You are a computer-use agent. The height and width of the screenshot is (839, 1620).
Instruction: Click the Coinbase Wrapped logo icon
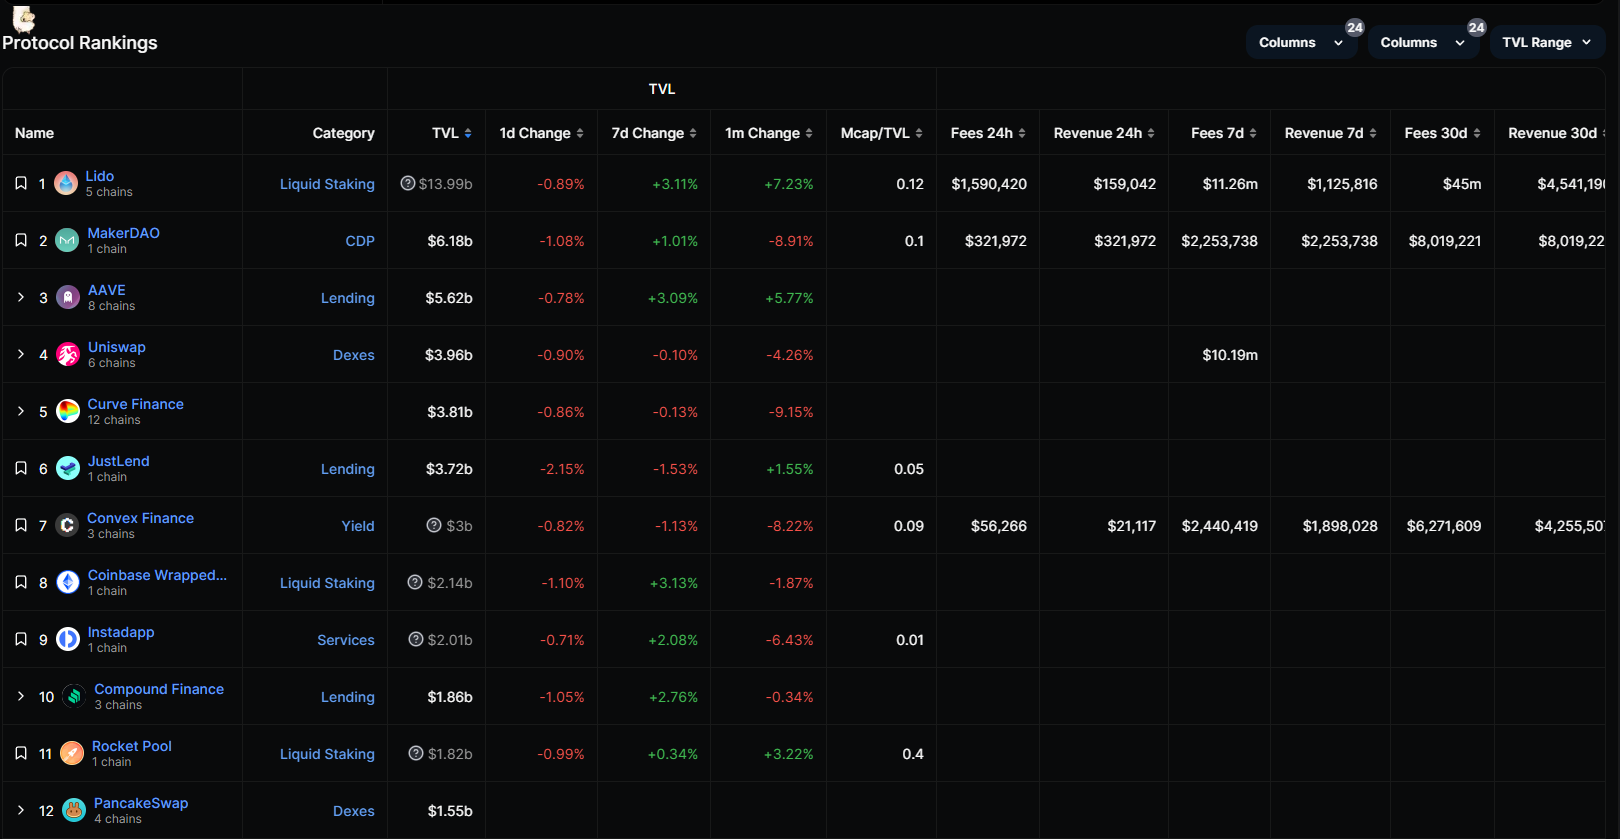point(68,582)
